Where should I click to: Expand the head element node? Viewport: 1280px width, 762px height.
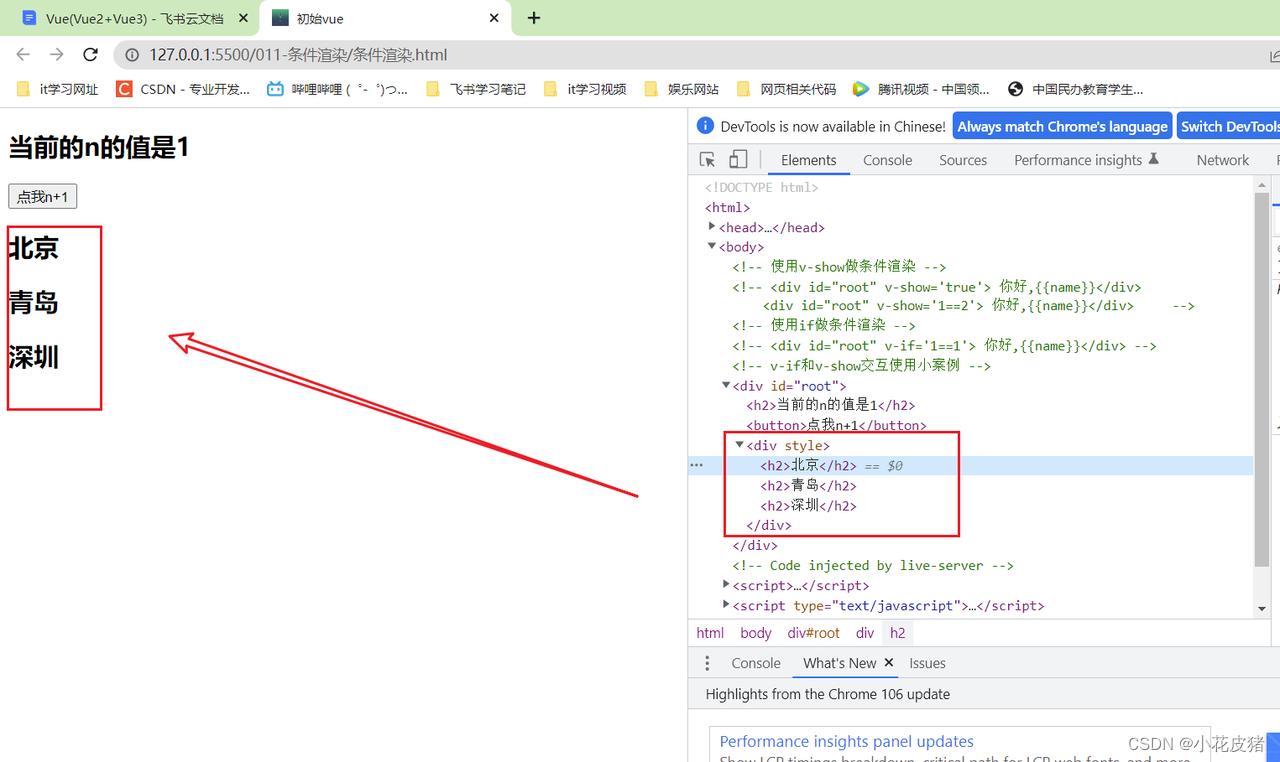712,227
